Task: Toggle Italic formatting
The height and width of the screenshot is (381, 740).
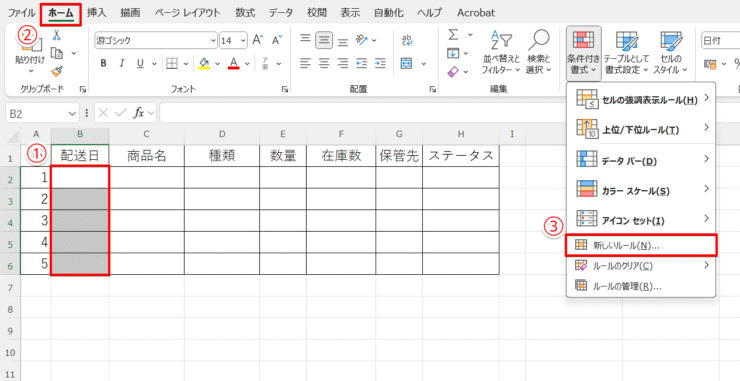Action: (122, 63)
